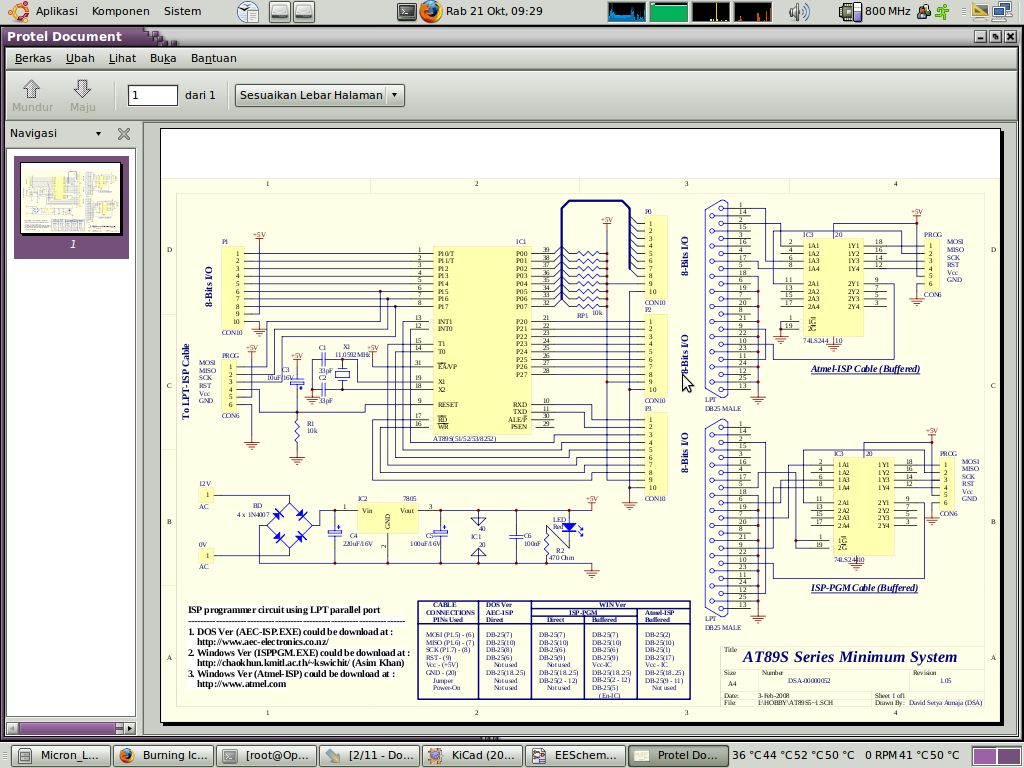This screenshot has width=1024, height=768.
Task: Switch to Micron_L... taskbar window
Action: click(x=61, y=756)
